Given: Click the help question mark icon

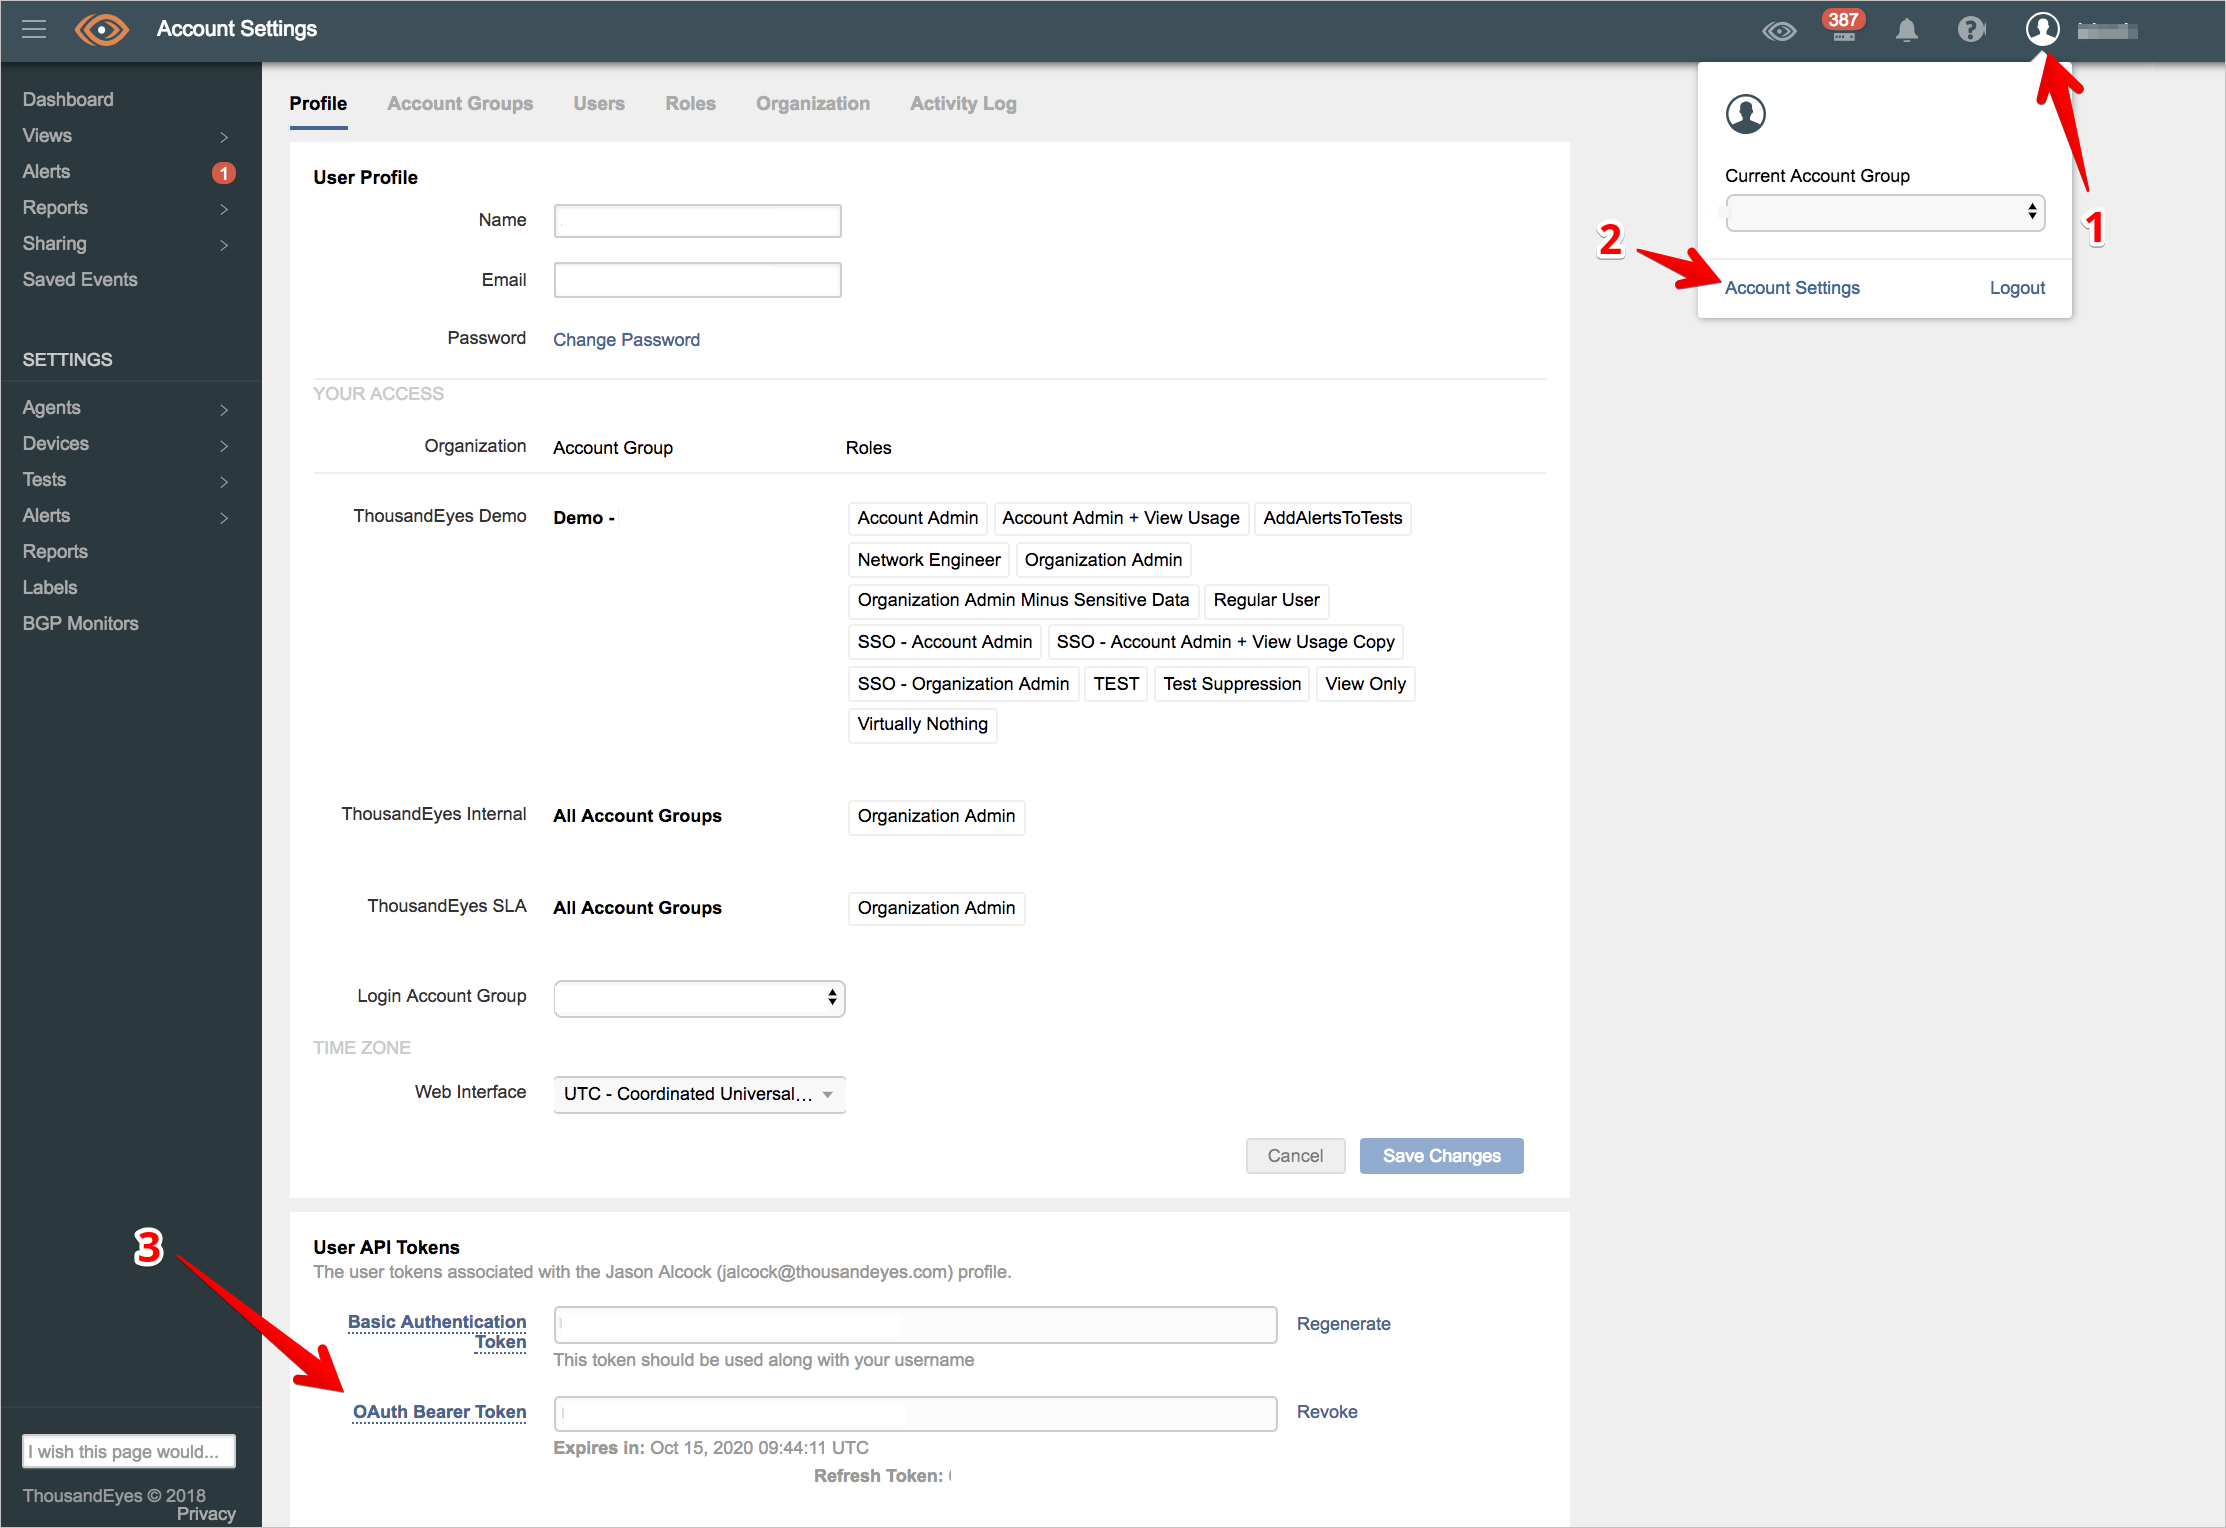Looking at the screenshot, I should pos(1967,32).
